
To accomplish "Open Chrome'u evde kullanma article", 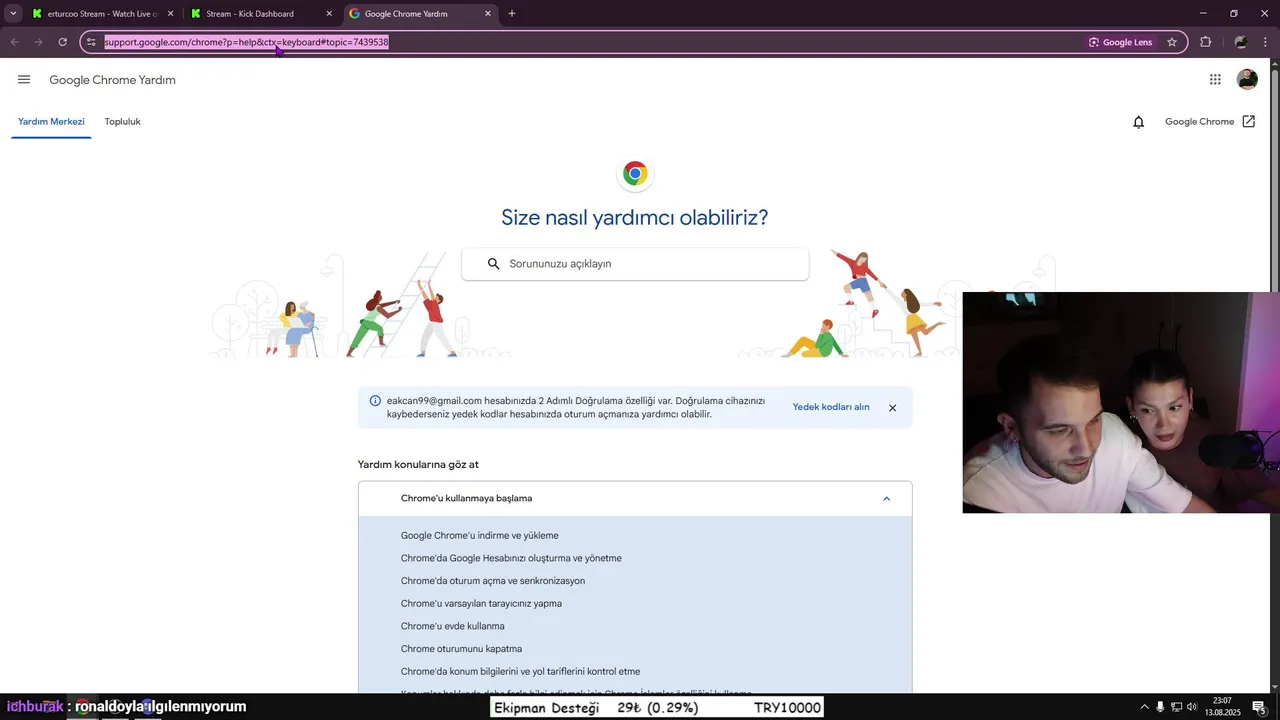I will (453, 626).
